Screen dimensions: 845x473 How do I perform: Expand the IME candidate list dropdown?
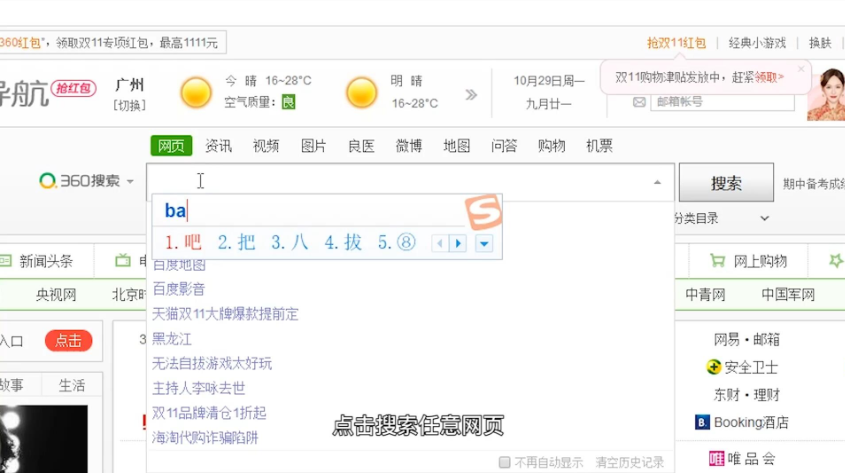pyautogui.click(x=484, y=243)
